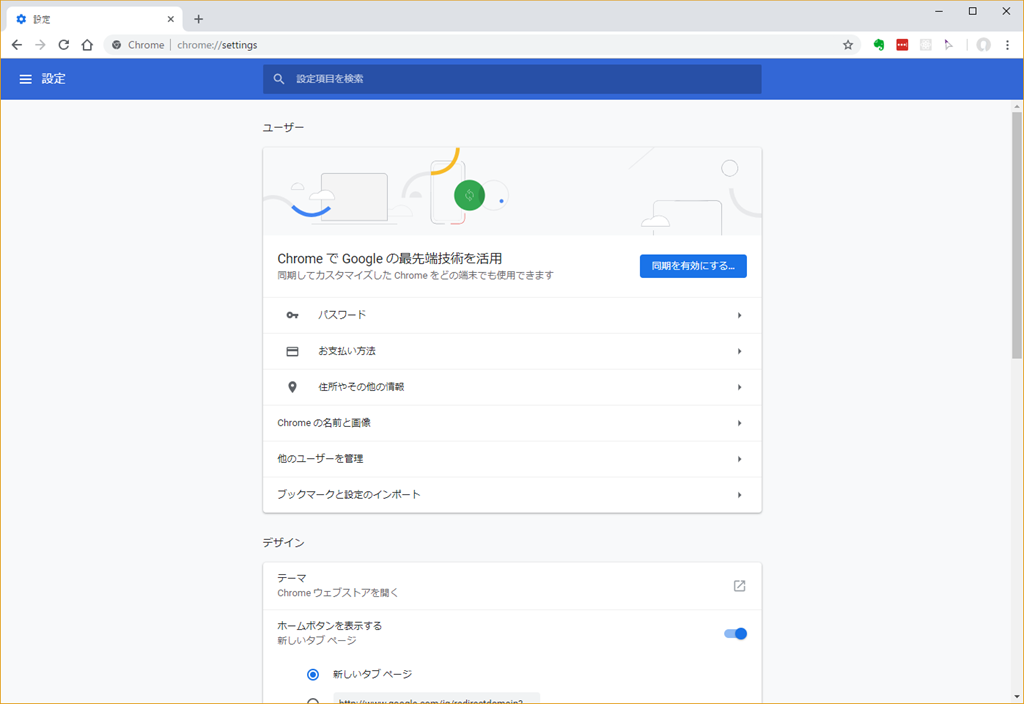1024x704 pixels.
Task: Click the green sync circle illustration
Action: pos(470,195)
